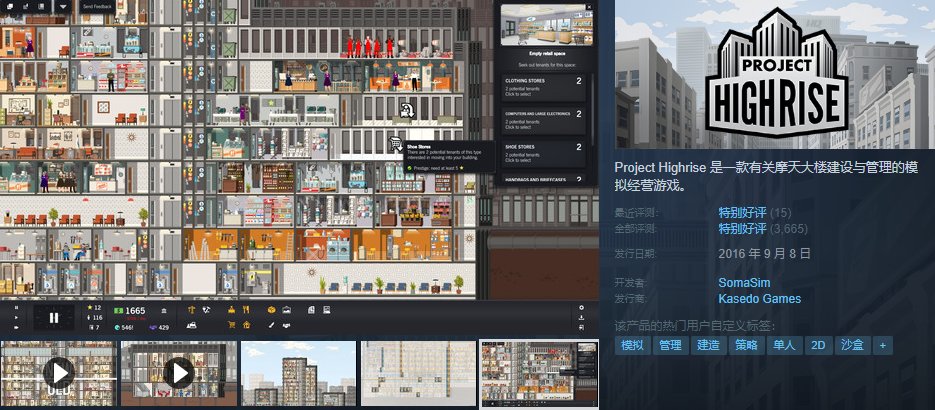Click the 单人 tag

coord(784,345)
